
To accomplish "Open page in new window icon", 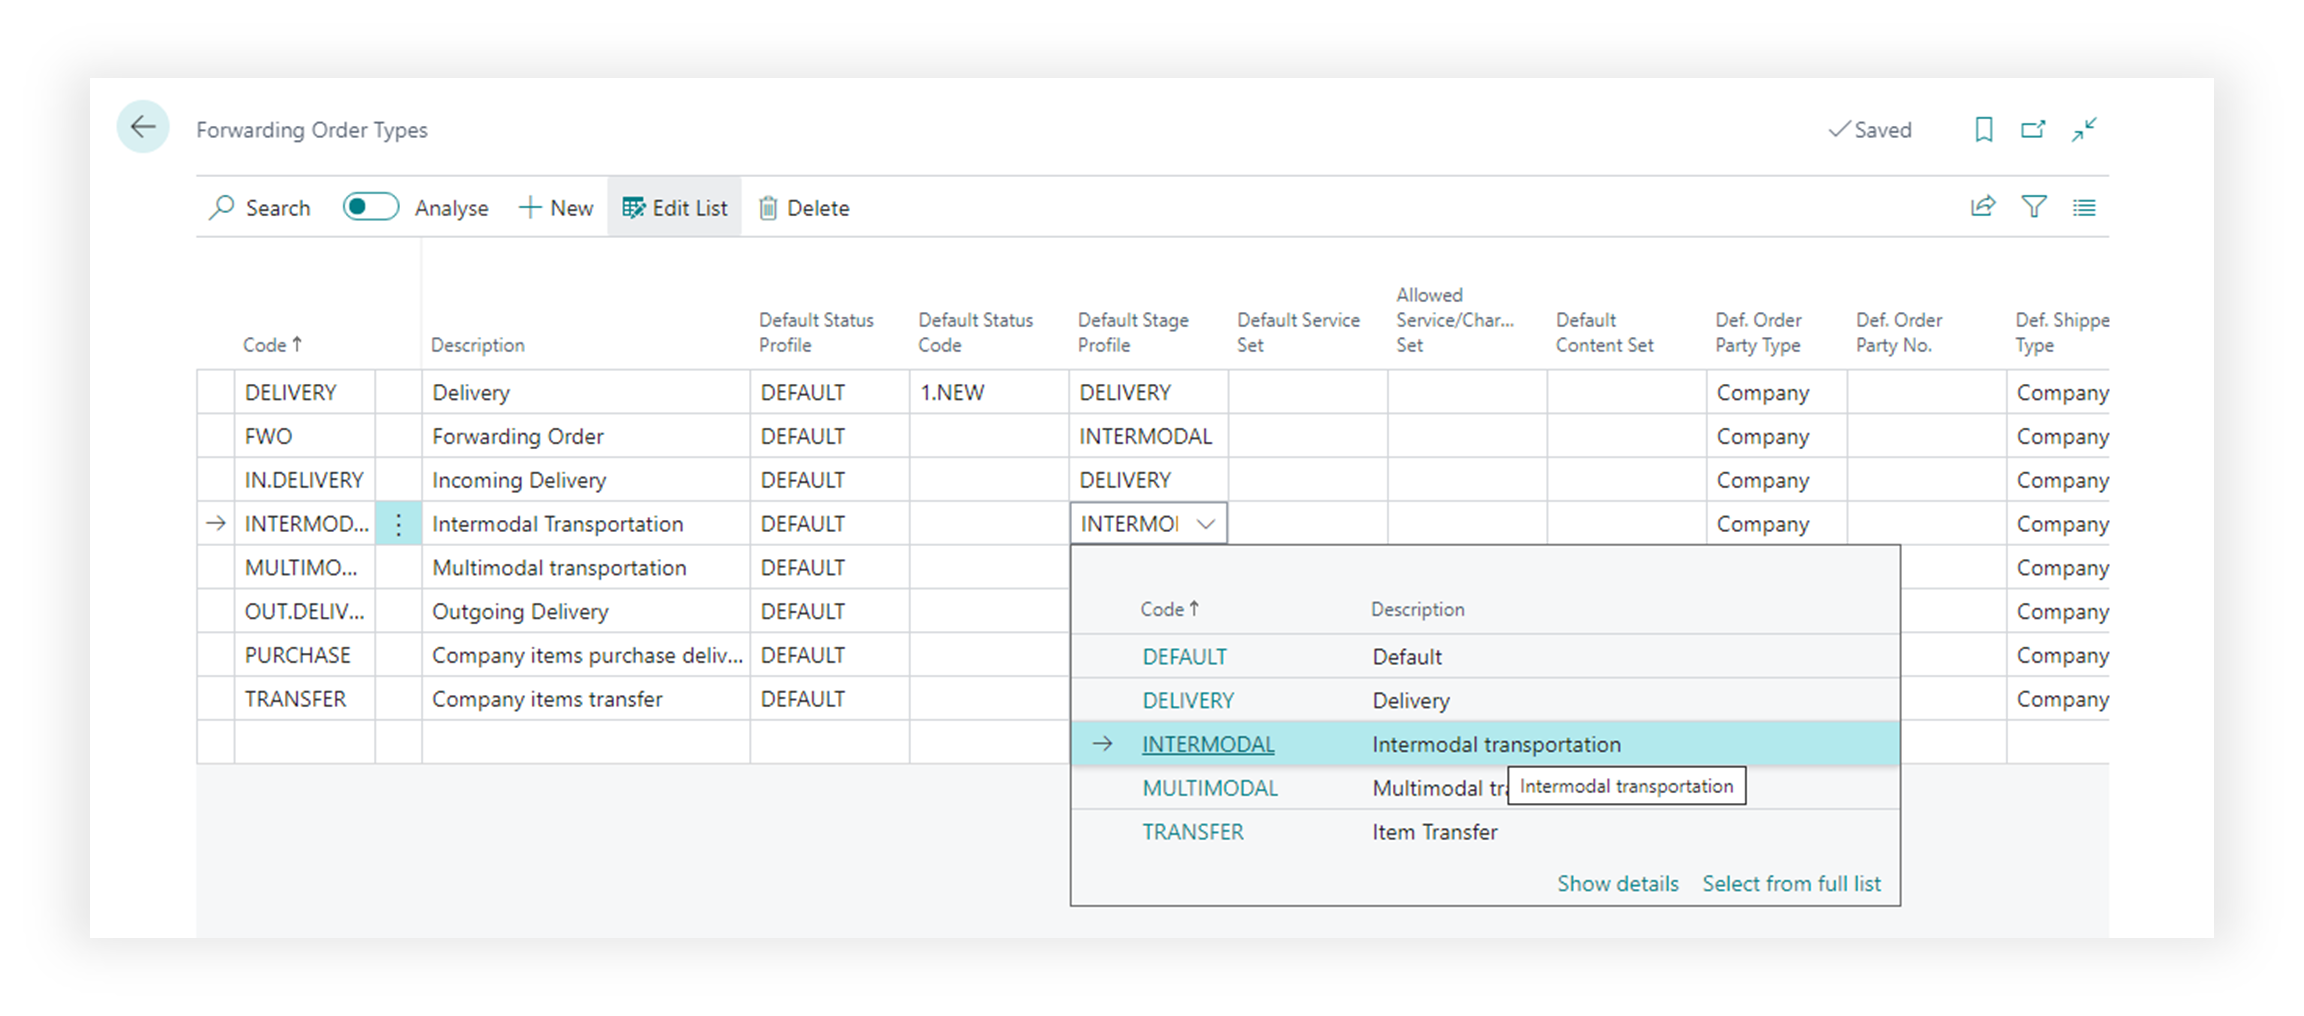I will tap(2033, 130).
